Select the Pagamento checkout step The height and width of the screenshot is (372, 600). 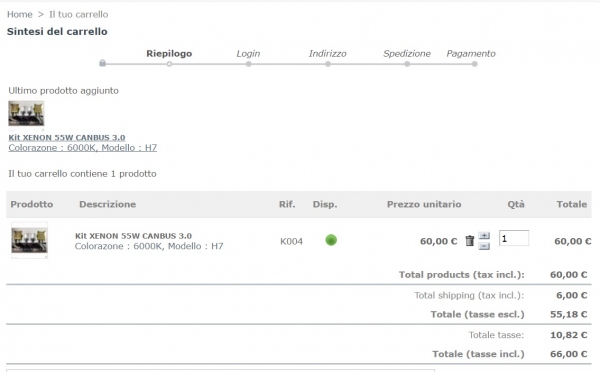[x=471, y=54]
